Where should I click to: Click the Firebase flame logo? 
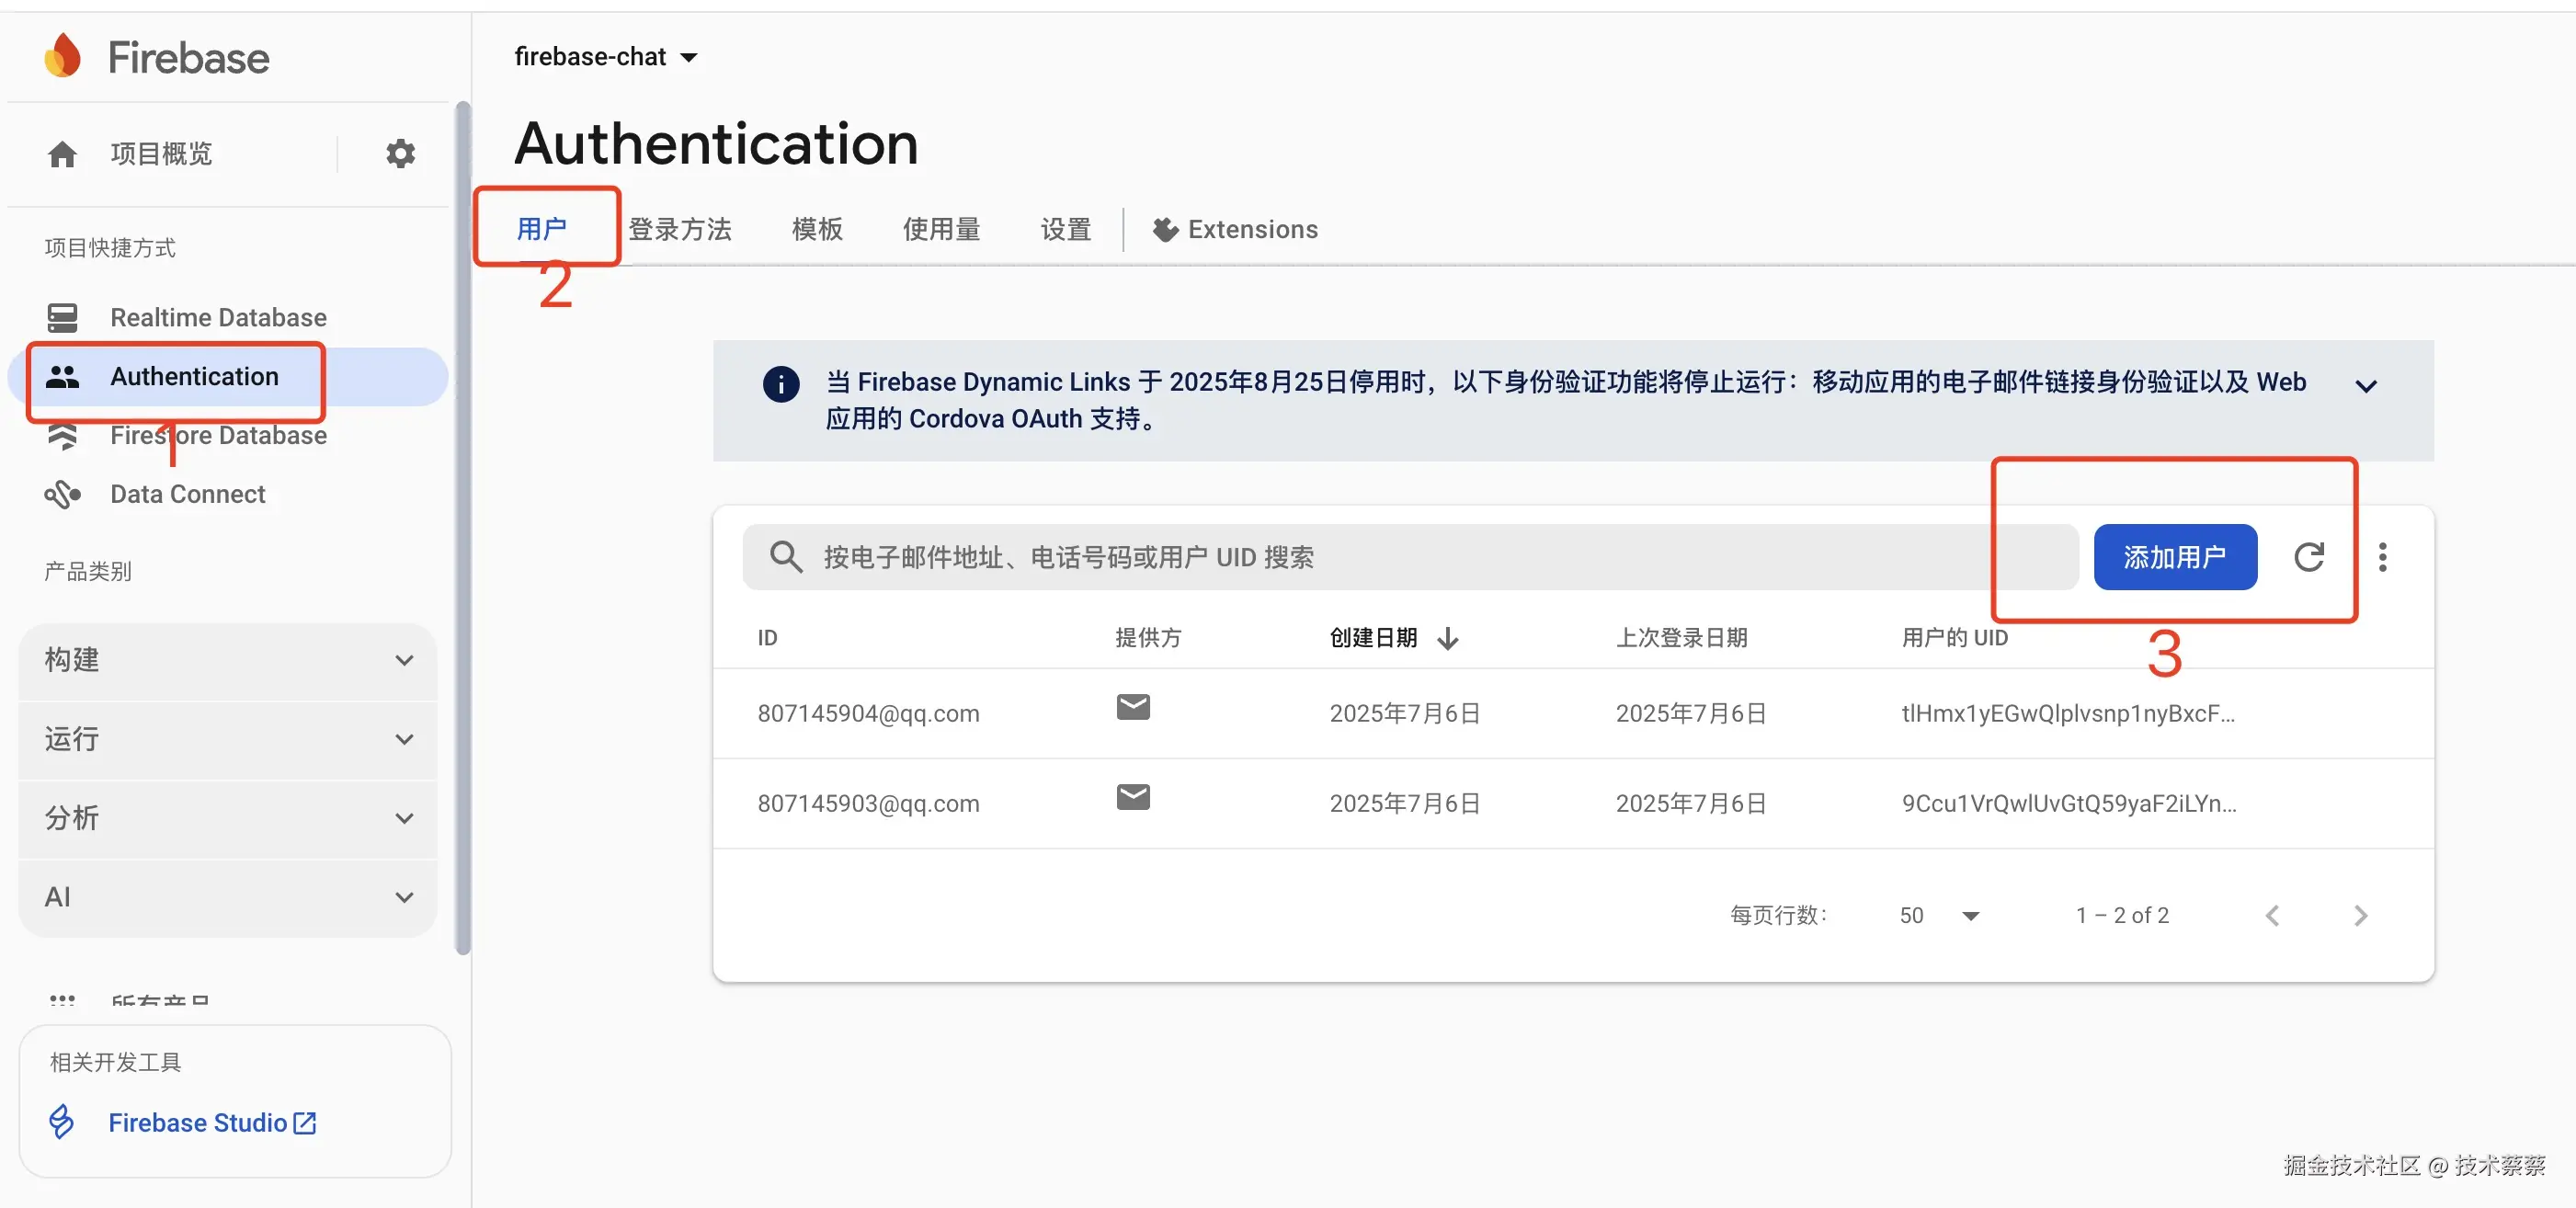tap(62, 57)
